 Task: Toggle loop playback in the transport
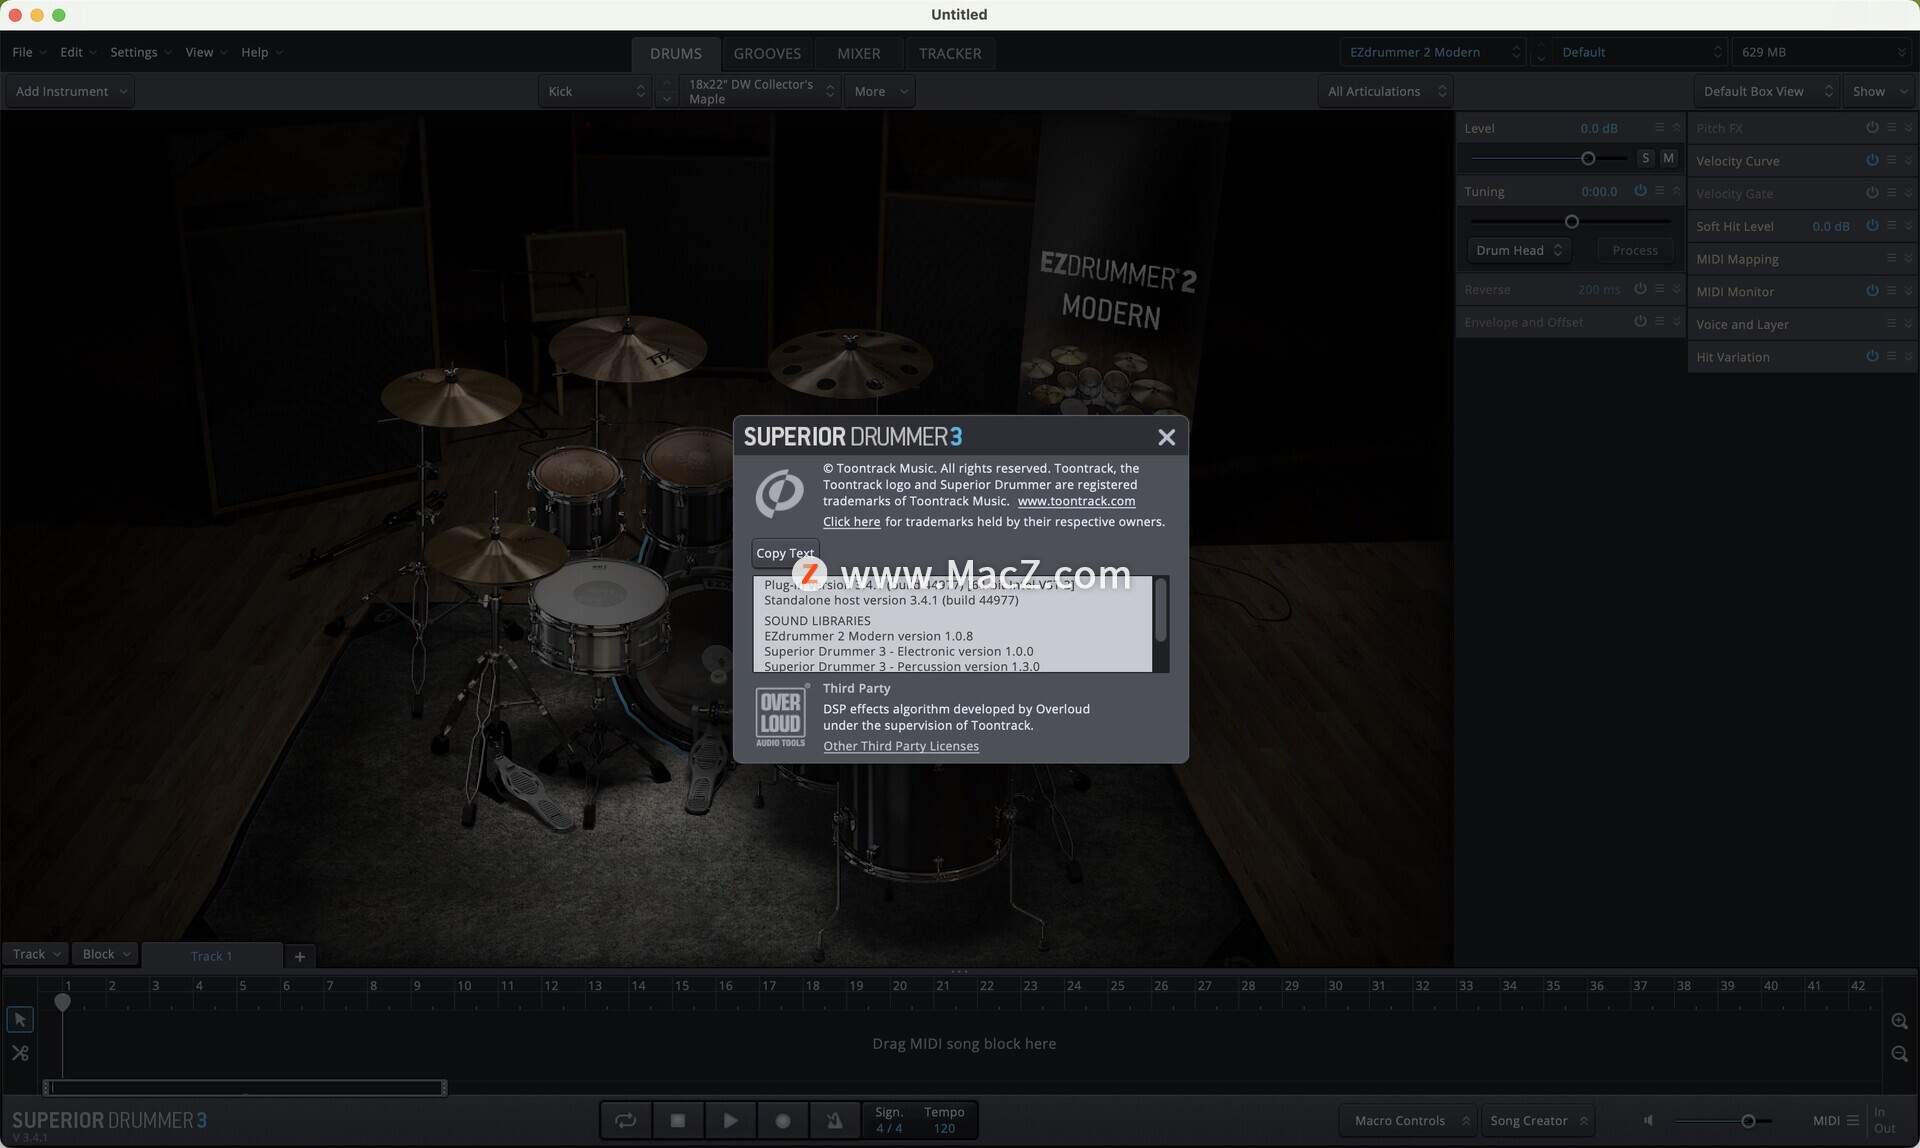click(626, 1121)
